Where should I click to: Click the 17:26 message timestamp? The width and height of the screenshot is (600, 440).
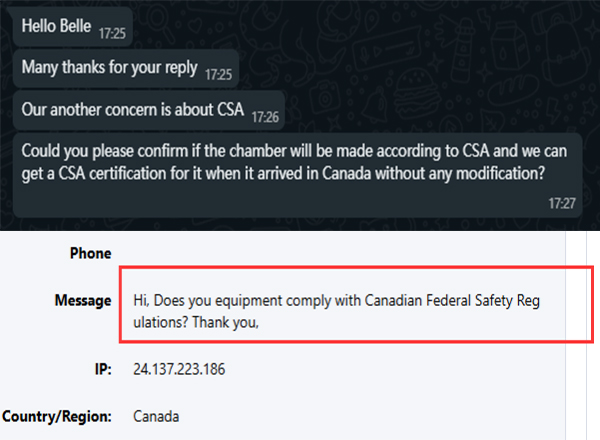point(264,115)
